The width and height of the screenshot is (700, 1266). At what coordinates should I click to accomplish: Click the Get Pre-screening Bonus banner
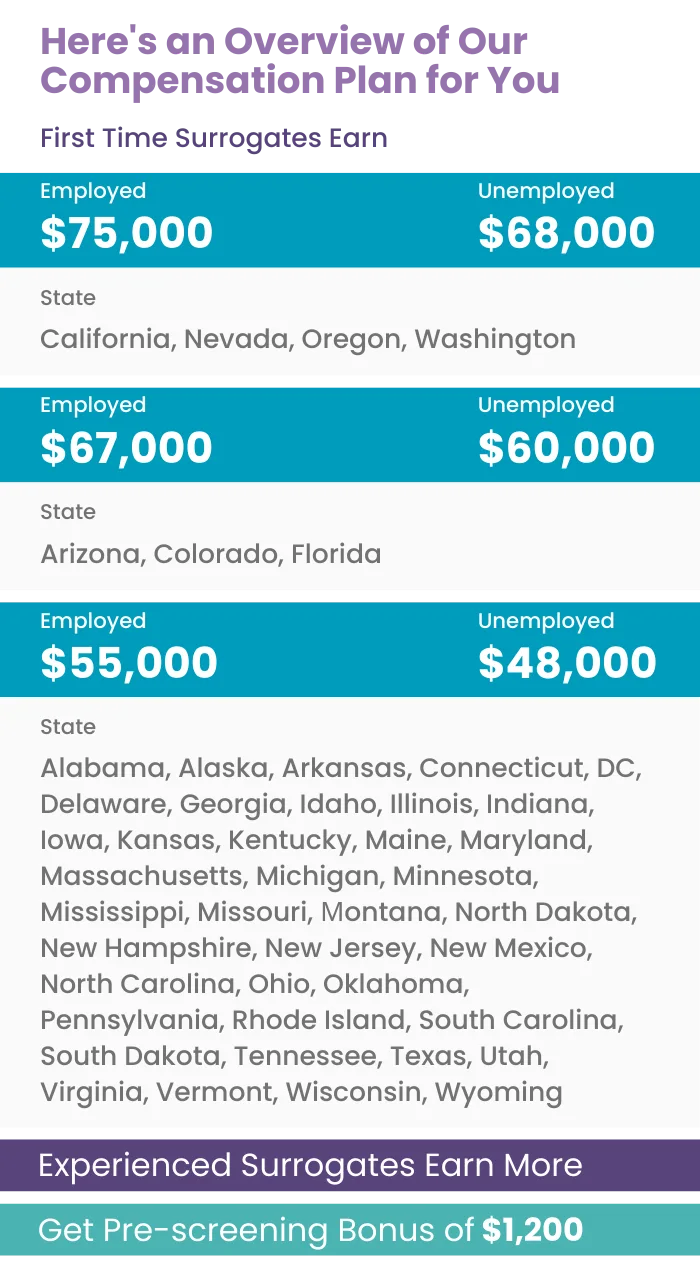tap(310, 1230)
